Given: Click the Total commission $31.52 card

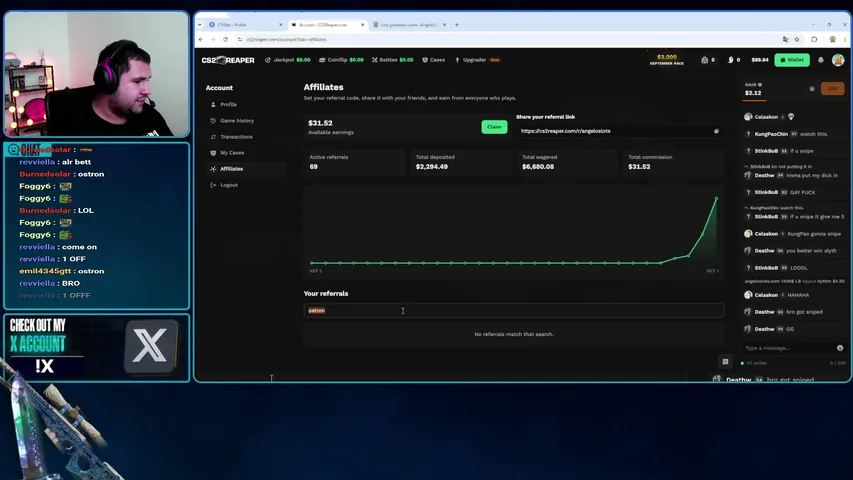Looking at the screenshot, I should click(673, 162).
